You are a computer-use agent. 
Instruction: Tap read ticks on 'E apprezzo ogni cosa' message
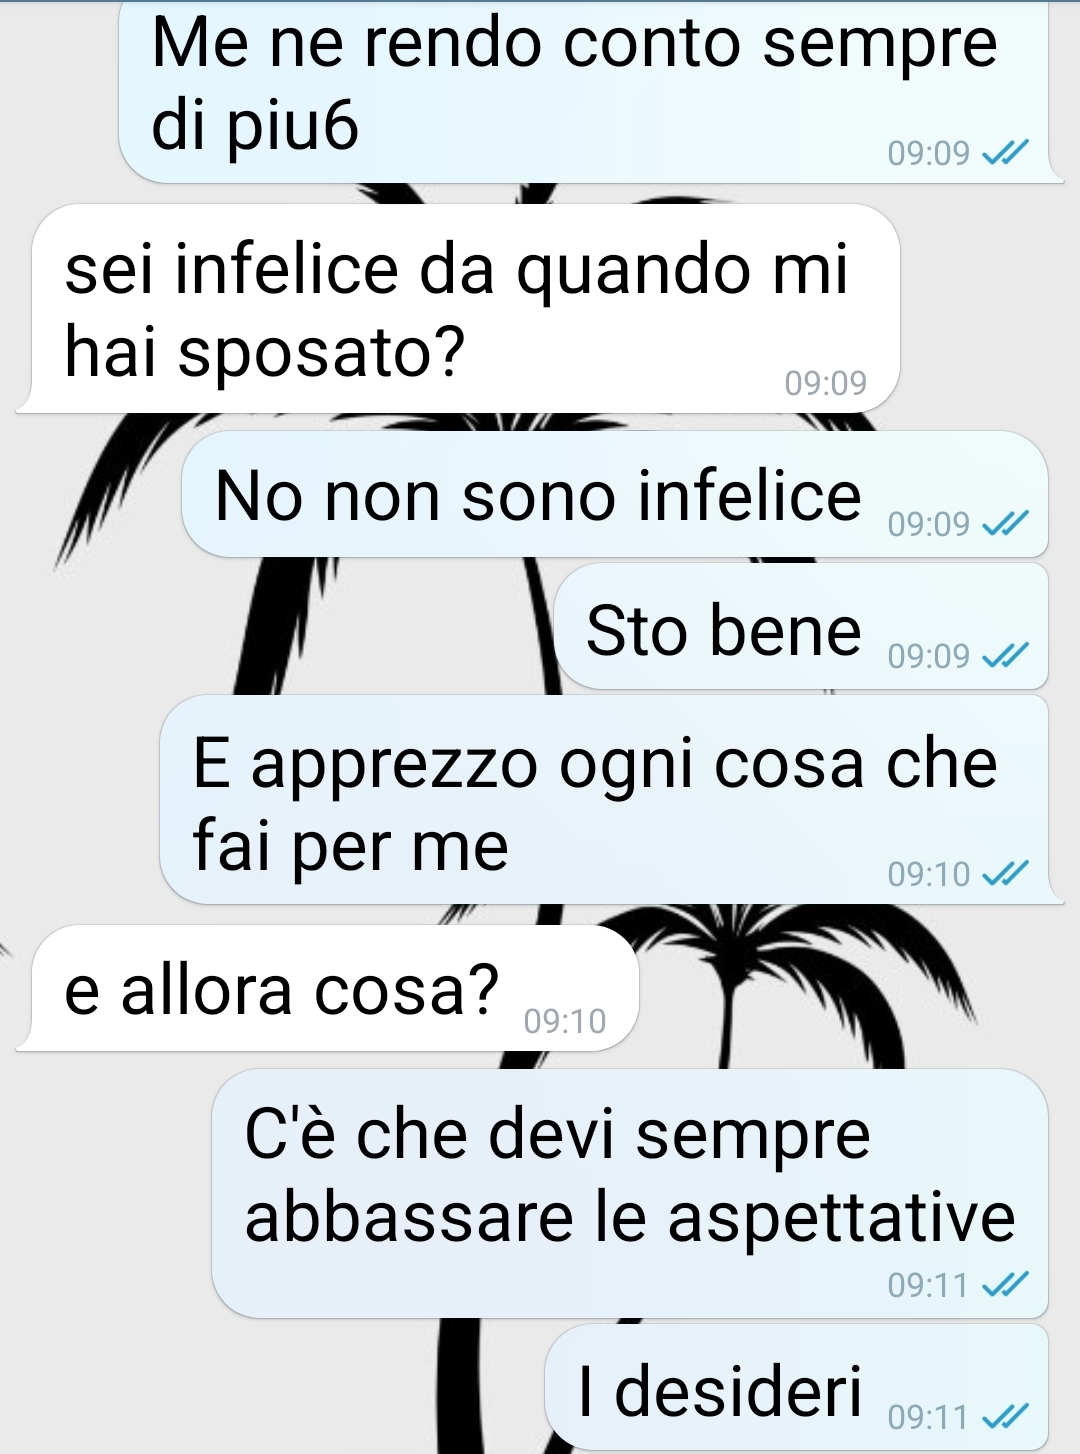tap(1005, 874)
